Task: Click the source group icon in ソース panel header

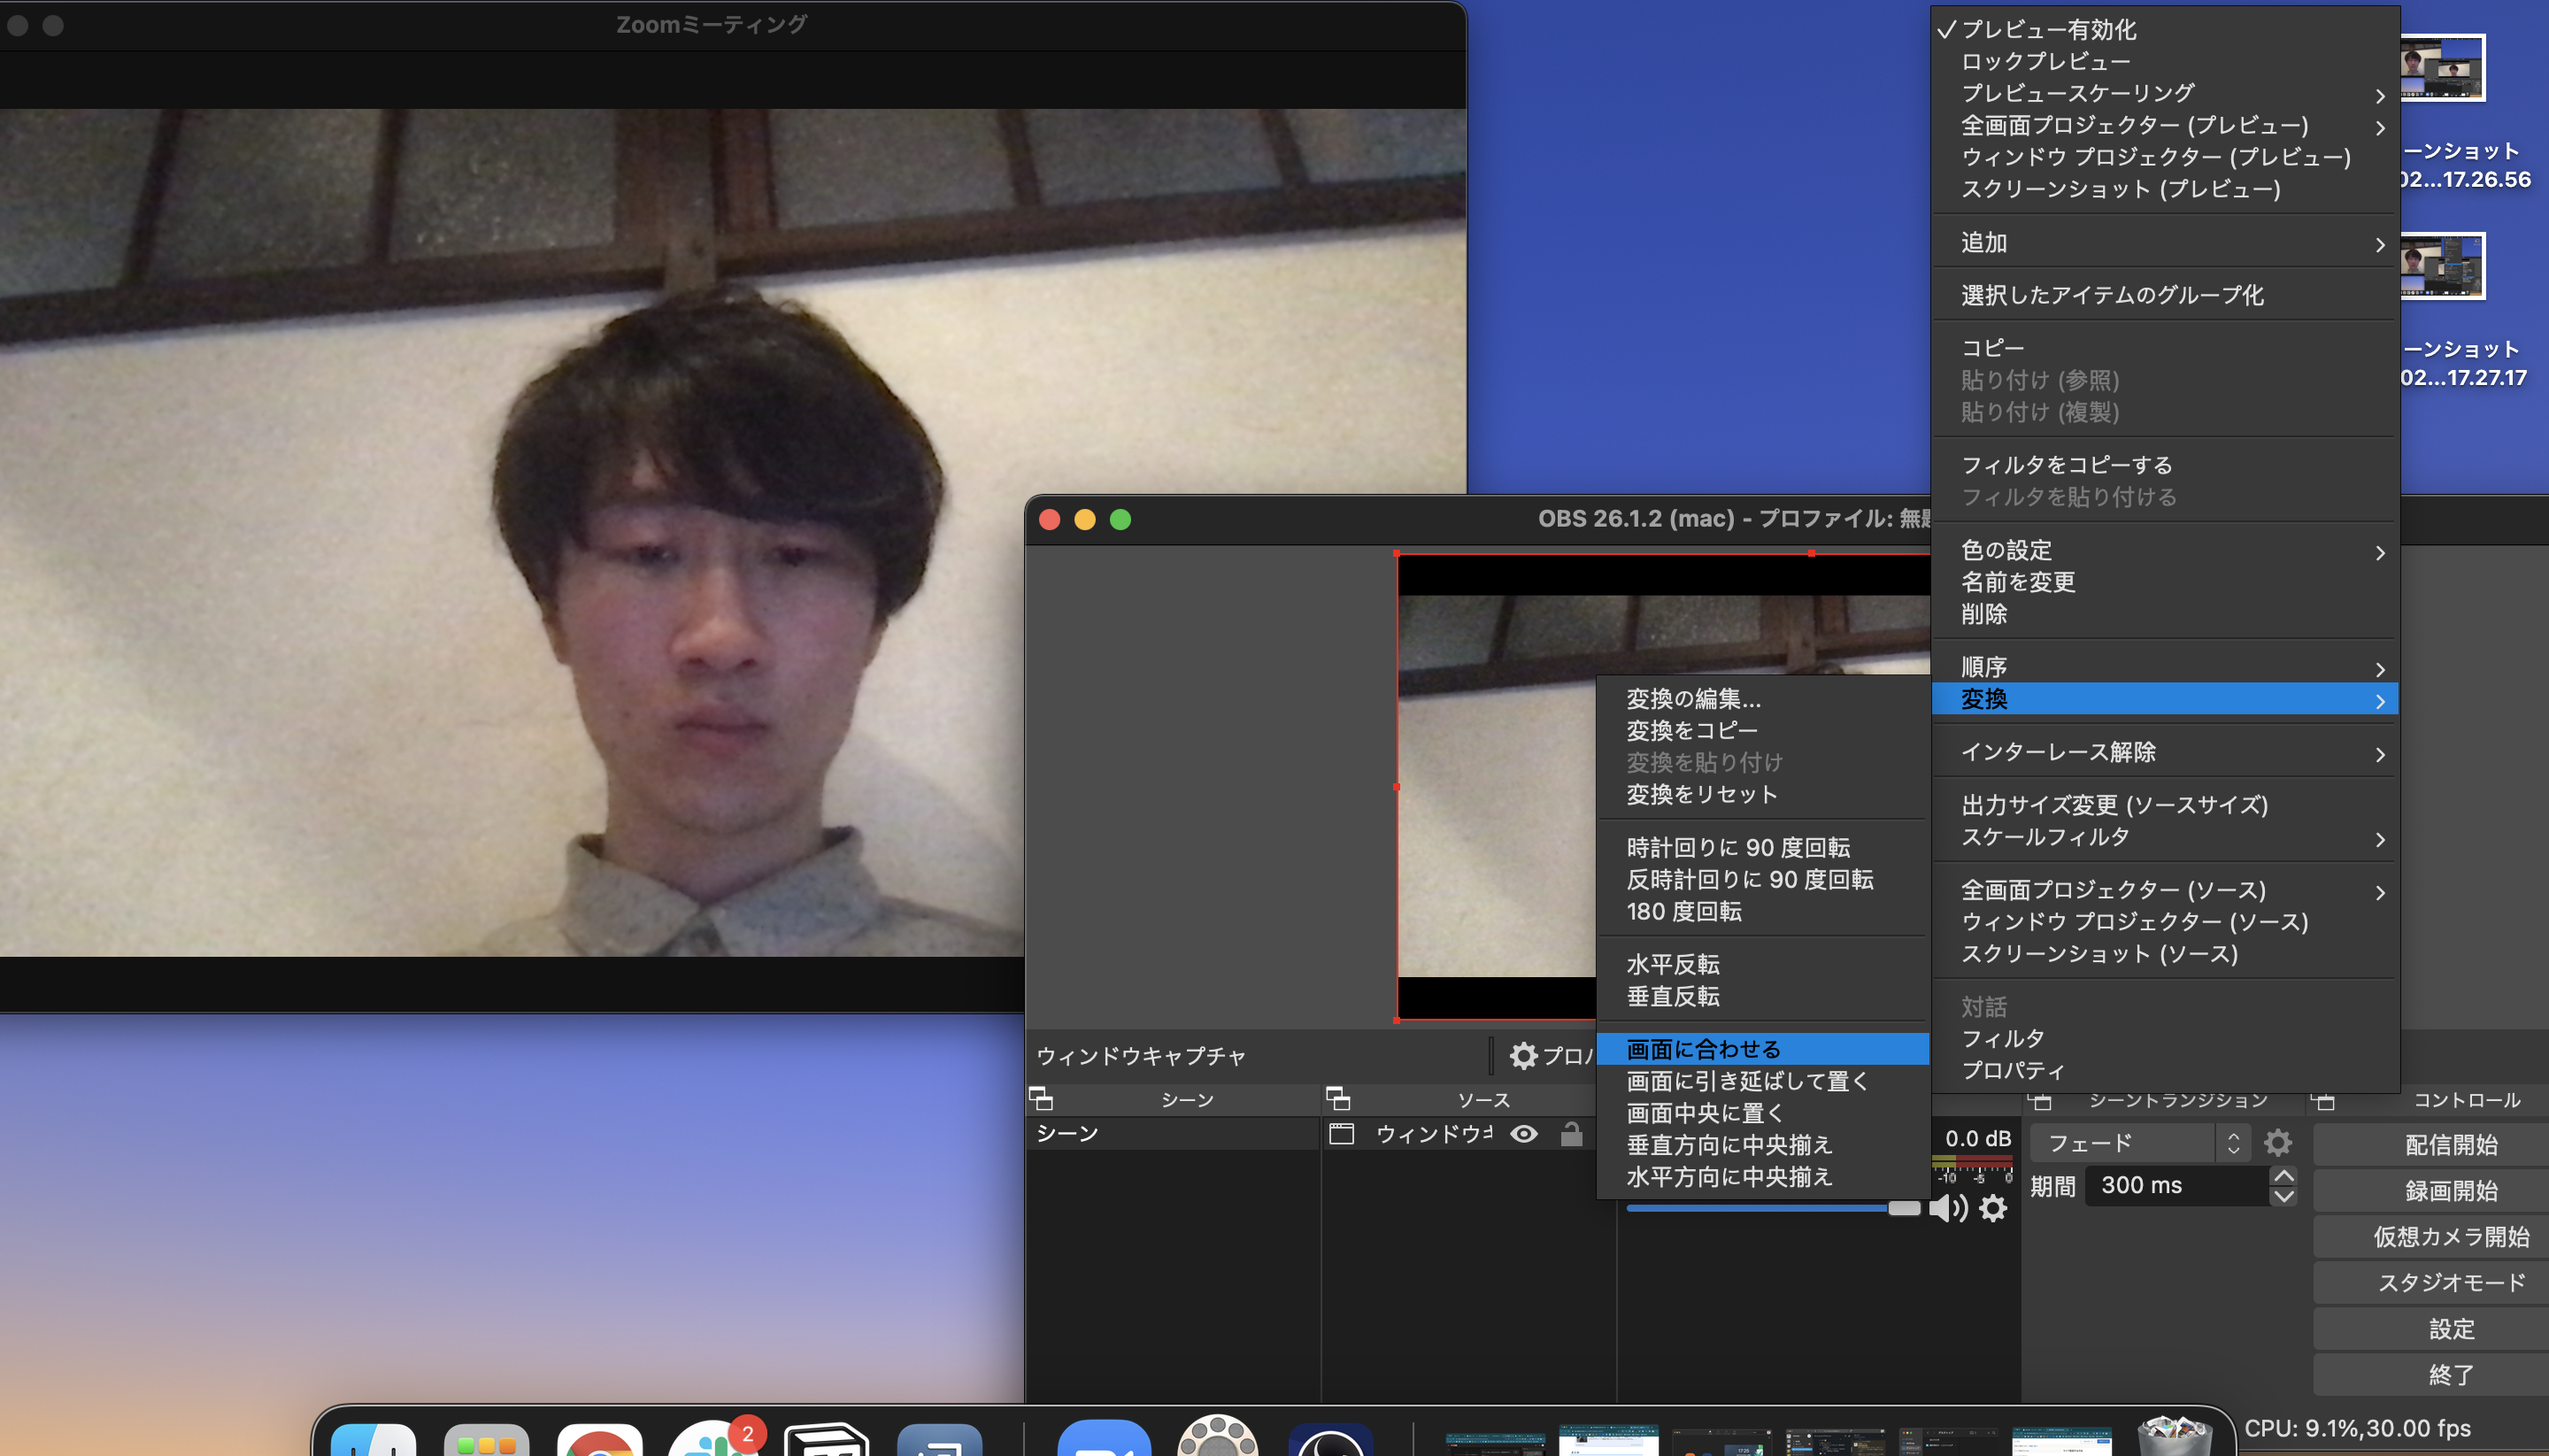Action: [x=1339, y=1099]
